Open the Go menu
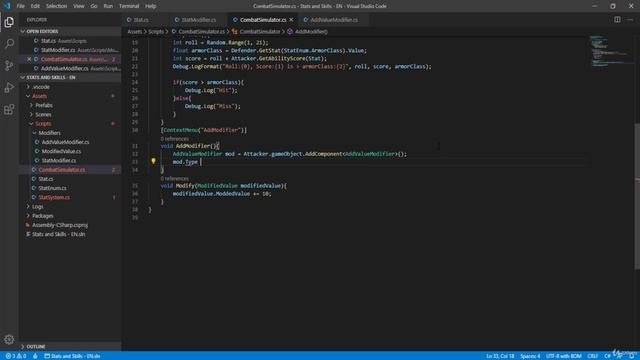640x360 pixels. 94,6
